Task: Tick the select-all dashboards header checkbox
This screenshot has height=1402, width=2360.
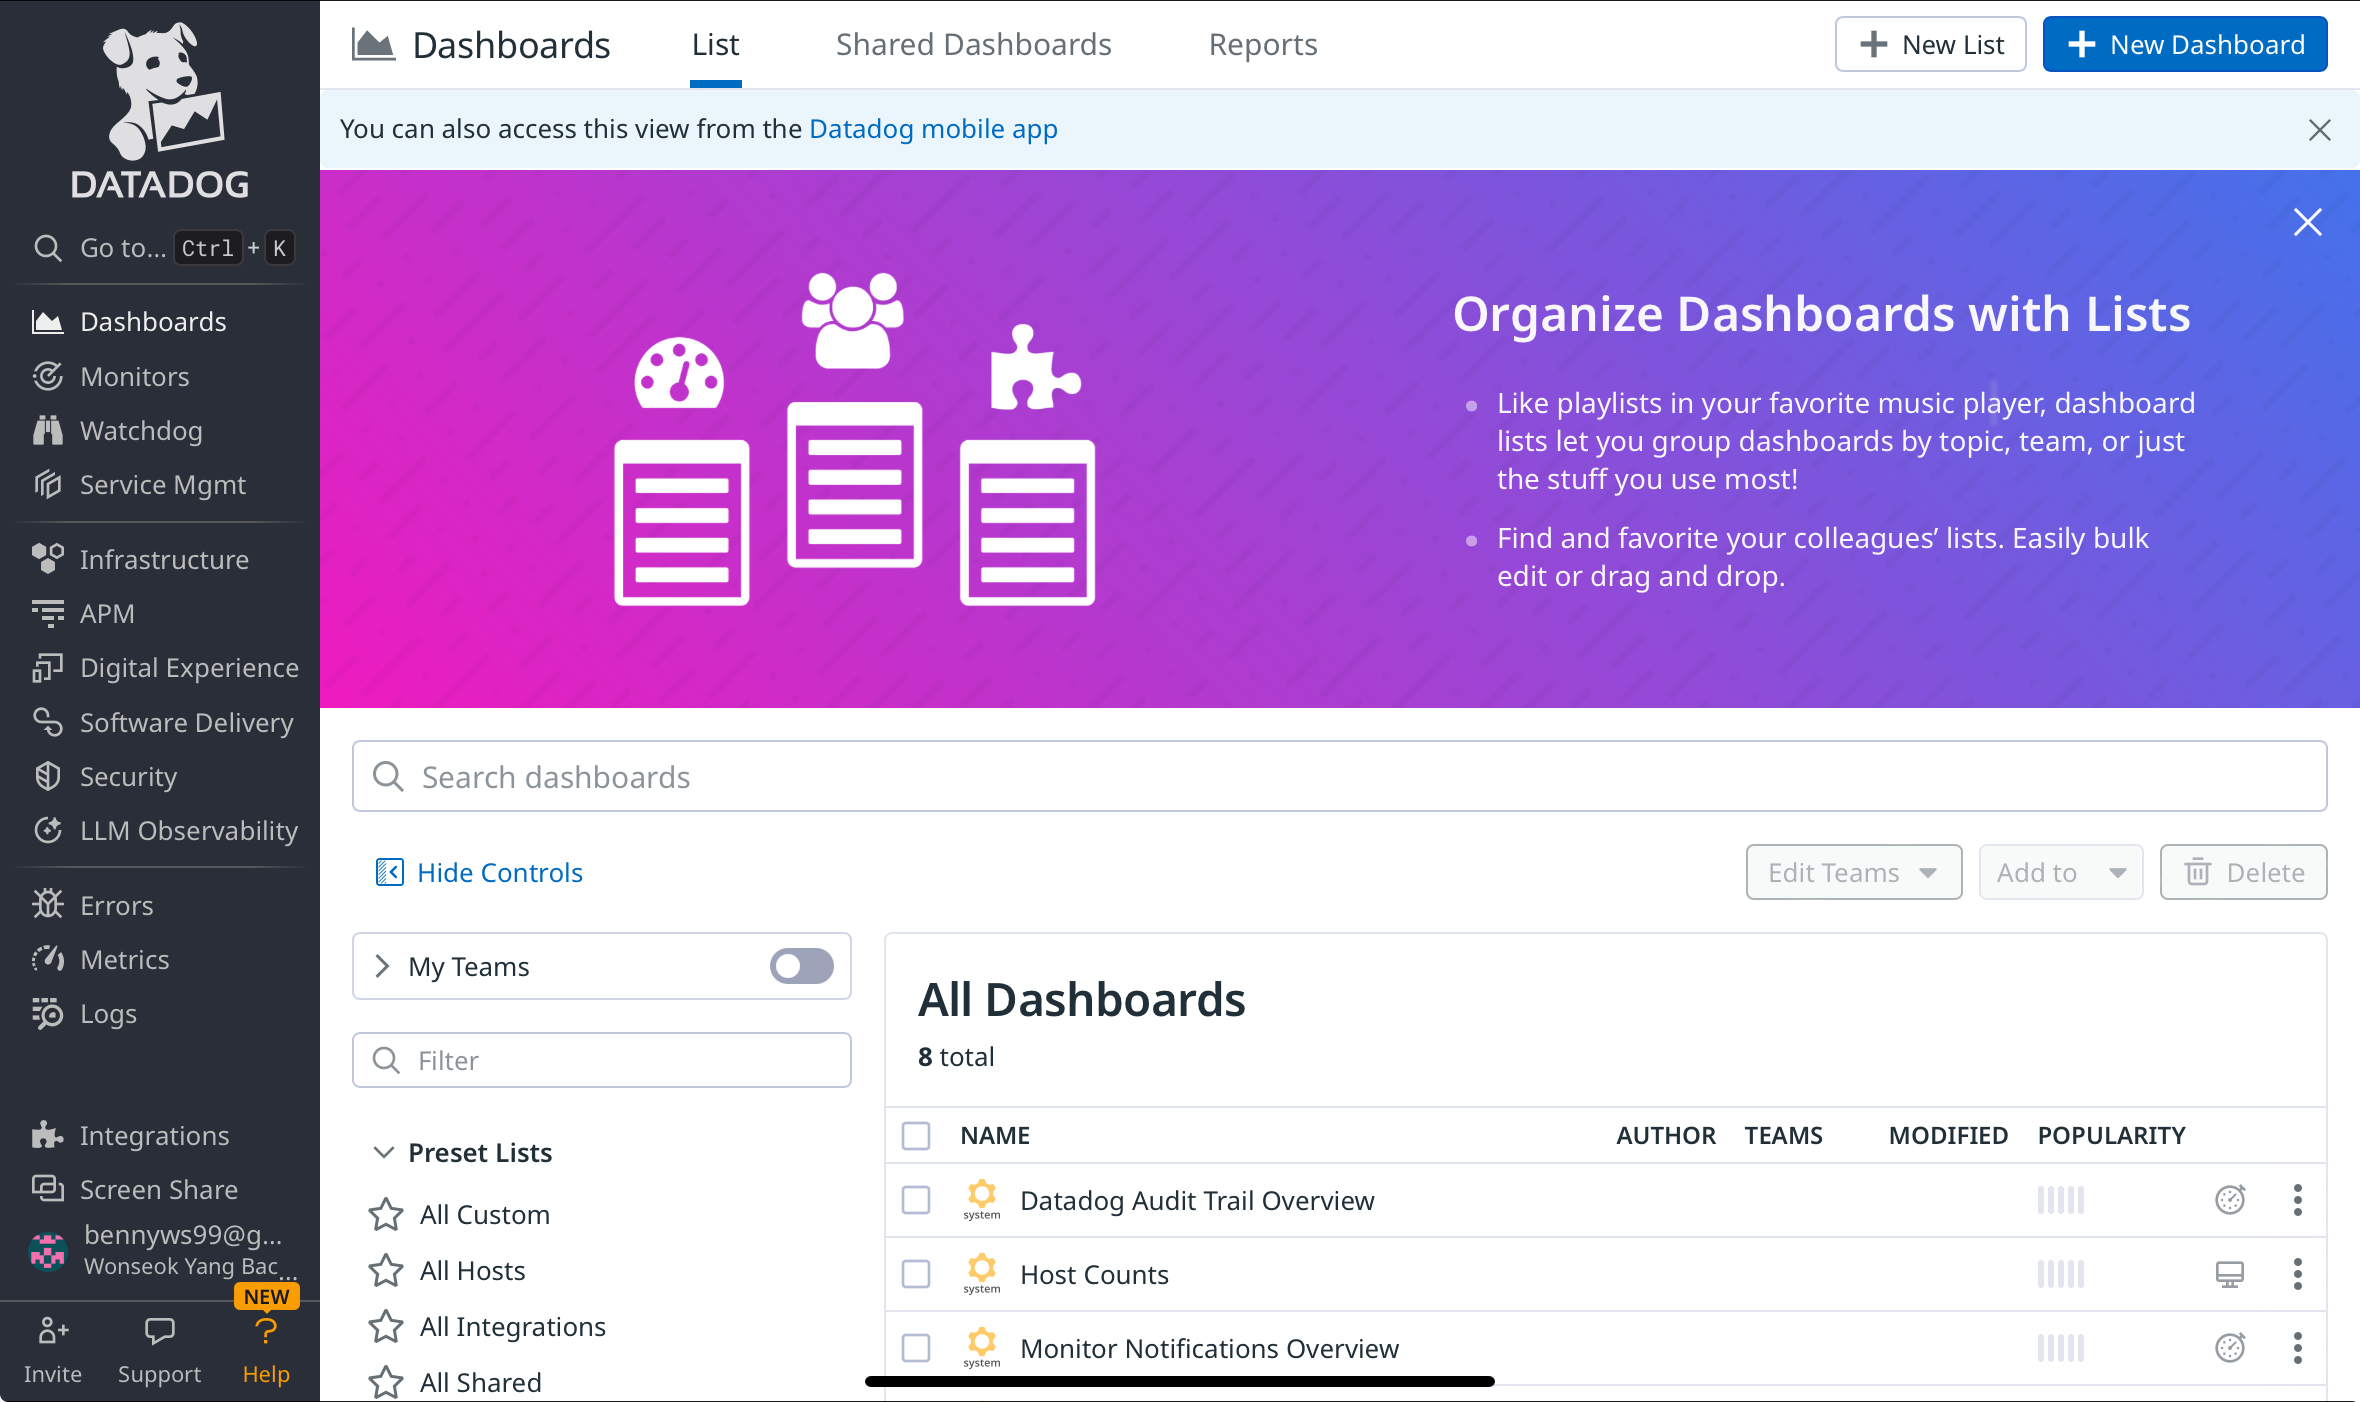Action: click(x=916, y=1136)
